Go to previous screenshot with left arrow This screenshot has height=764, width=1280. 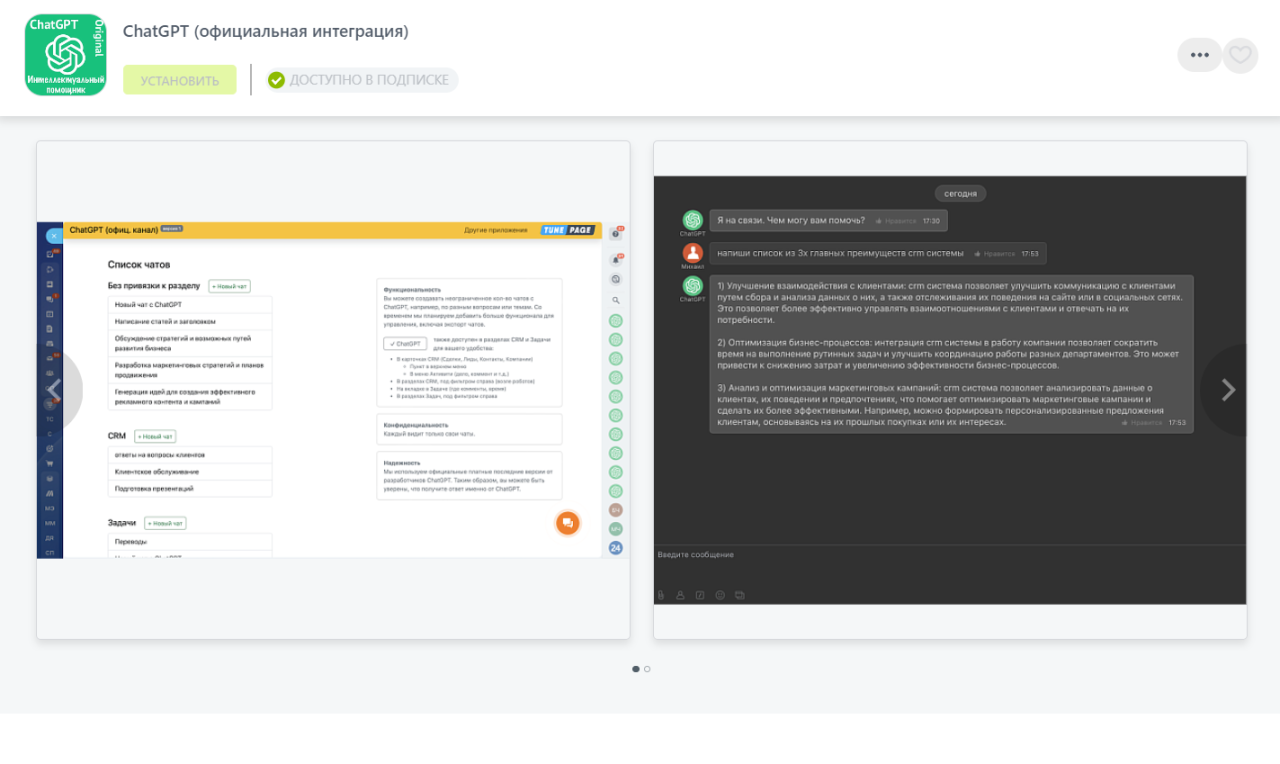click(54, 390)
